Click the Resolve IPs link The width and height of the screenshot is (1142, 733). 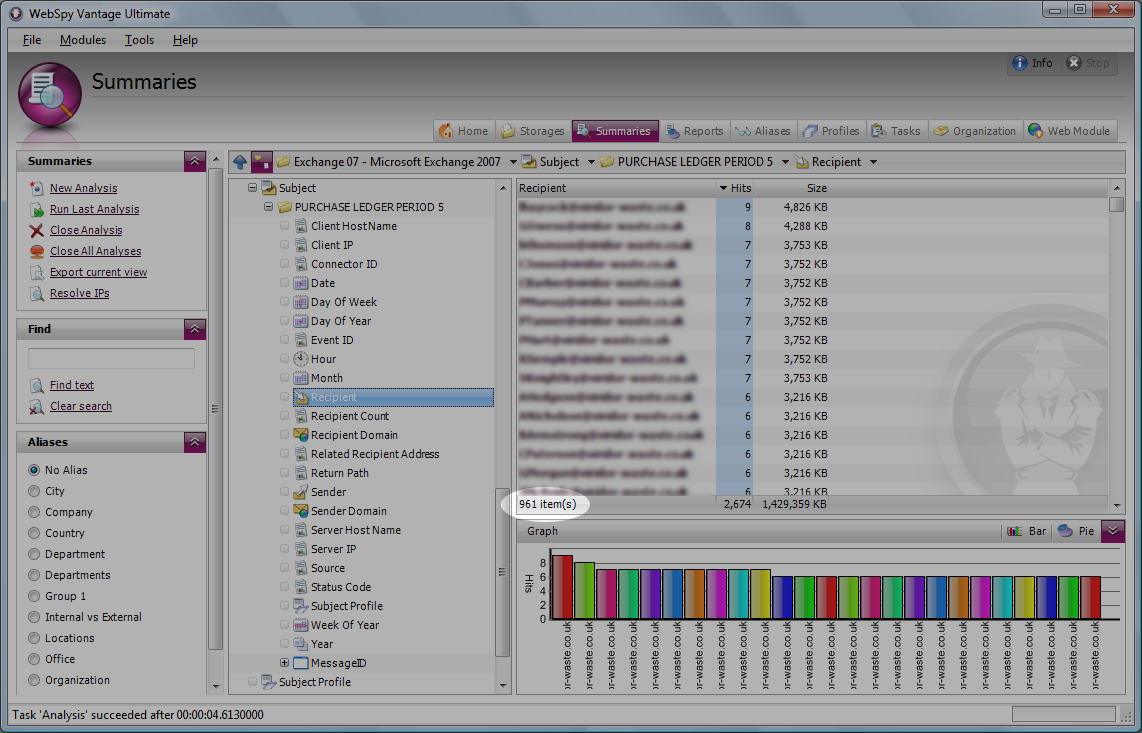79,294
